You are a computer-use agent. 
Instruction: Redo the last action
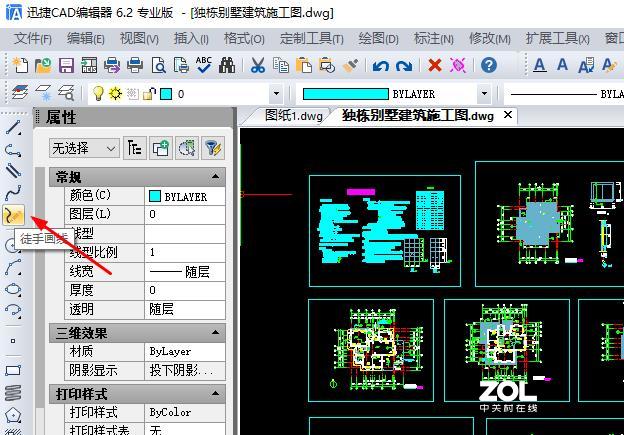pos(404,65)
